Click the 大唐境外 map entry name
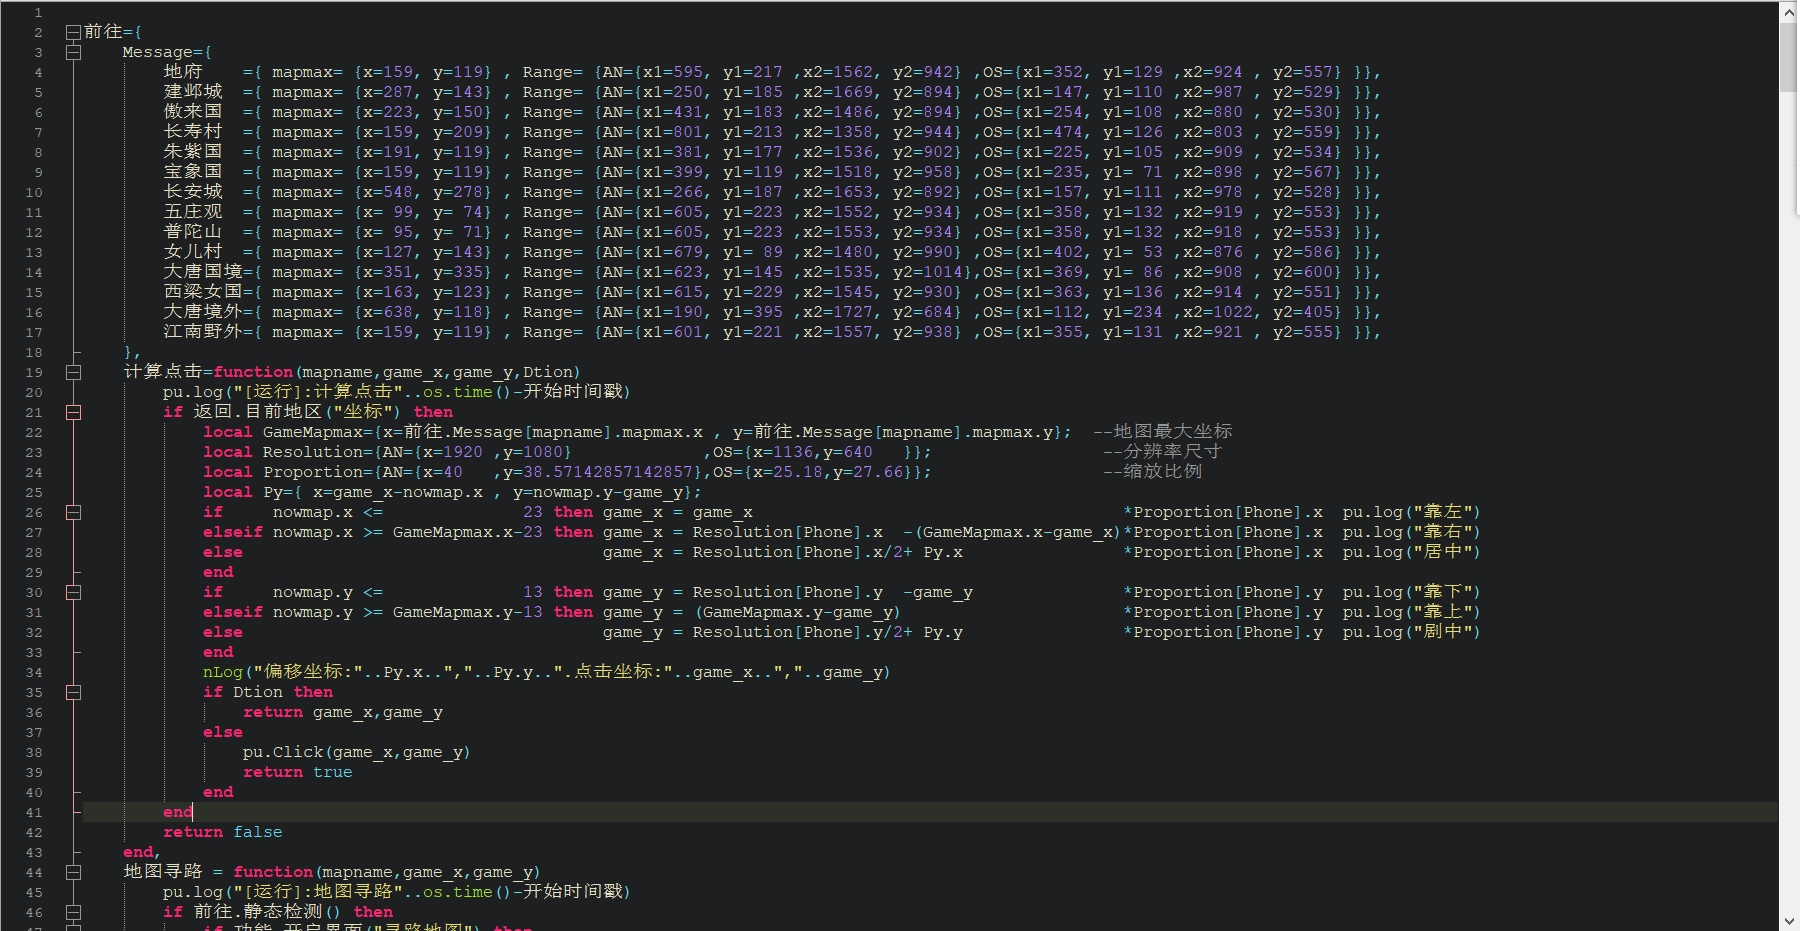1800x931 pixels. tap(203, 312)
